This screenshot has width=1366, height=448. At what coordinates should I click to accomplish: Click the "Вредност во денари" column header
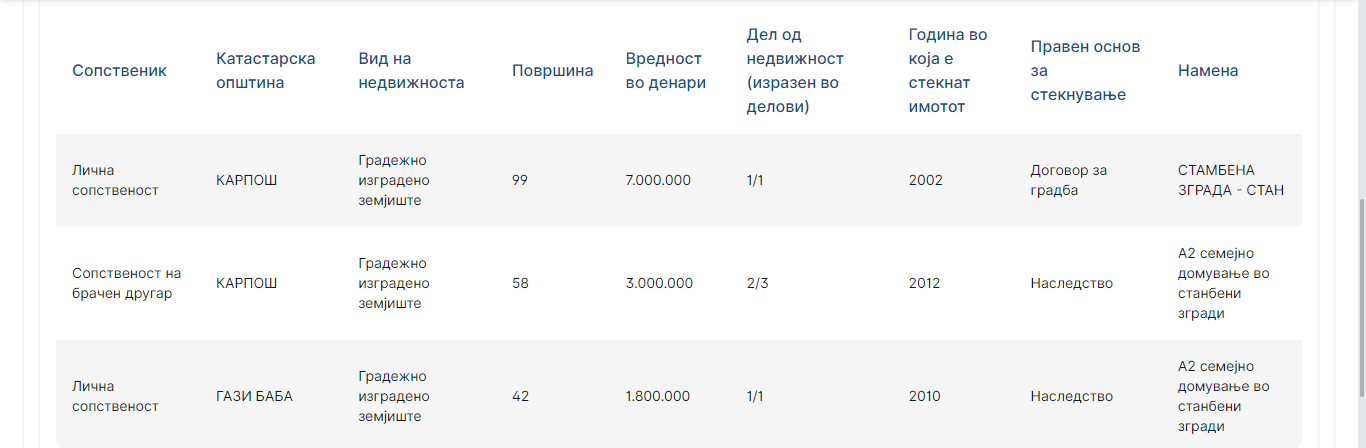coord(666,70)
